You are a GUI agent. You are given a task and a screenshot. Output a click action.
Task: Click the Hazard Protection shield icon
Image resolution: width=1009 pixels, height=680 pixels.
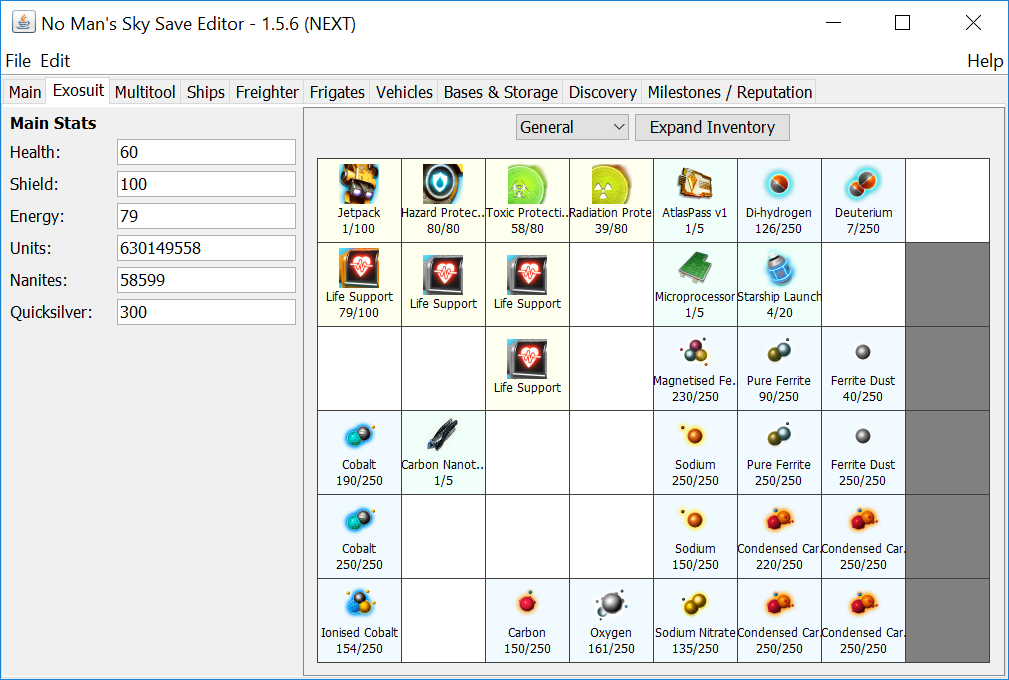443,184
